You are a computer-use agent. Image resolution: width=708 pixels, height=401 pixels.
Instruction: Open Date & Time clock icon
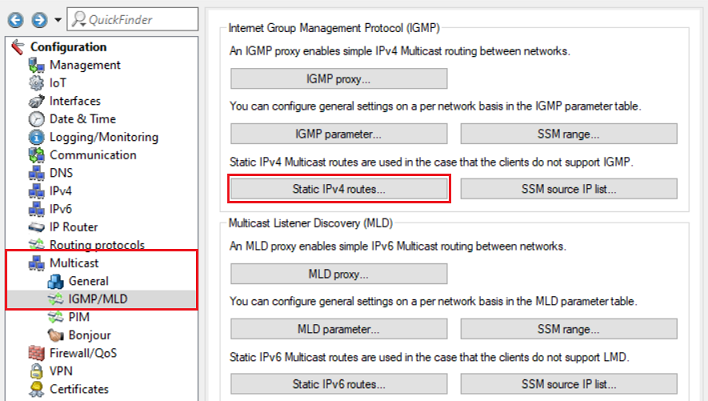point(35,119)
